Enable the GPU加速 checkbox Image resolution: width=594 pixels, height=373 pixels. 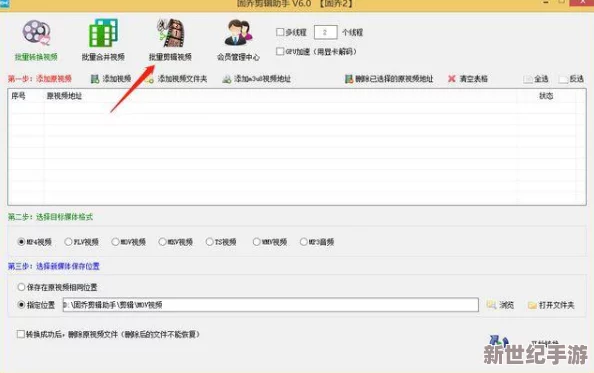(x=280, y=51)
